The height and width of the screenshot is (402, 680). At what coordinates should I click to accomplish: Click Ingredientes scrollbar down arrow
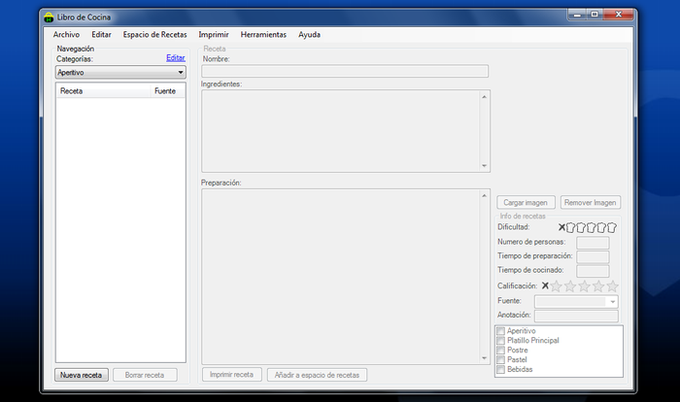[x=484, y=166]
